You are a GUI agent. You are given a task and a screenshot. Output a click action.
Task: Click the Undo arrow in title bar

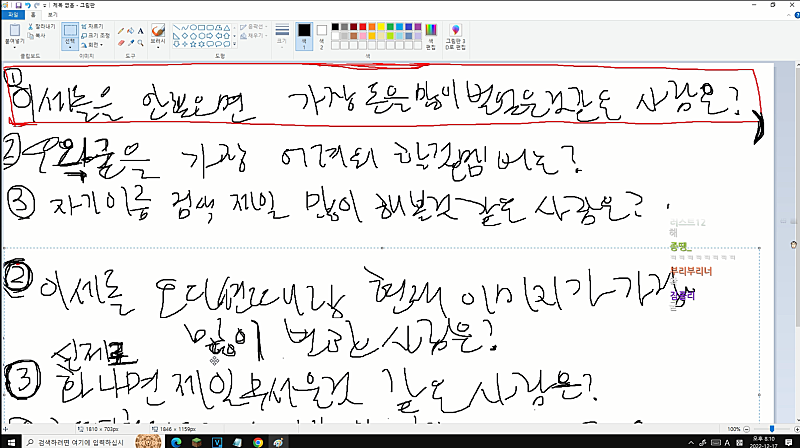[x=28, y=5]
